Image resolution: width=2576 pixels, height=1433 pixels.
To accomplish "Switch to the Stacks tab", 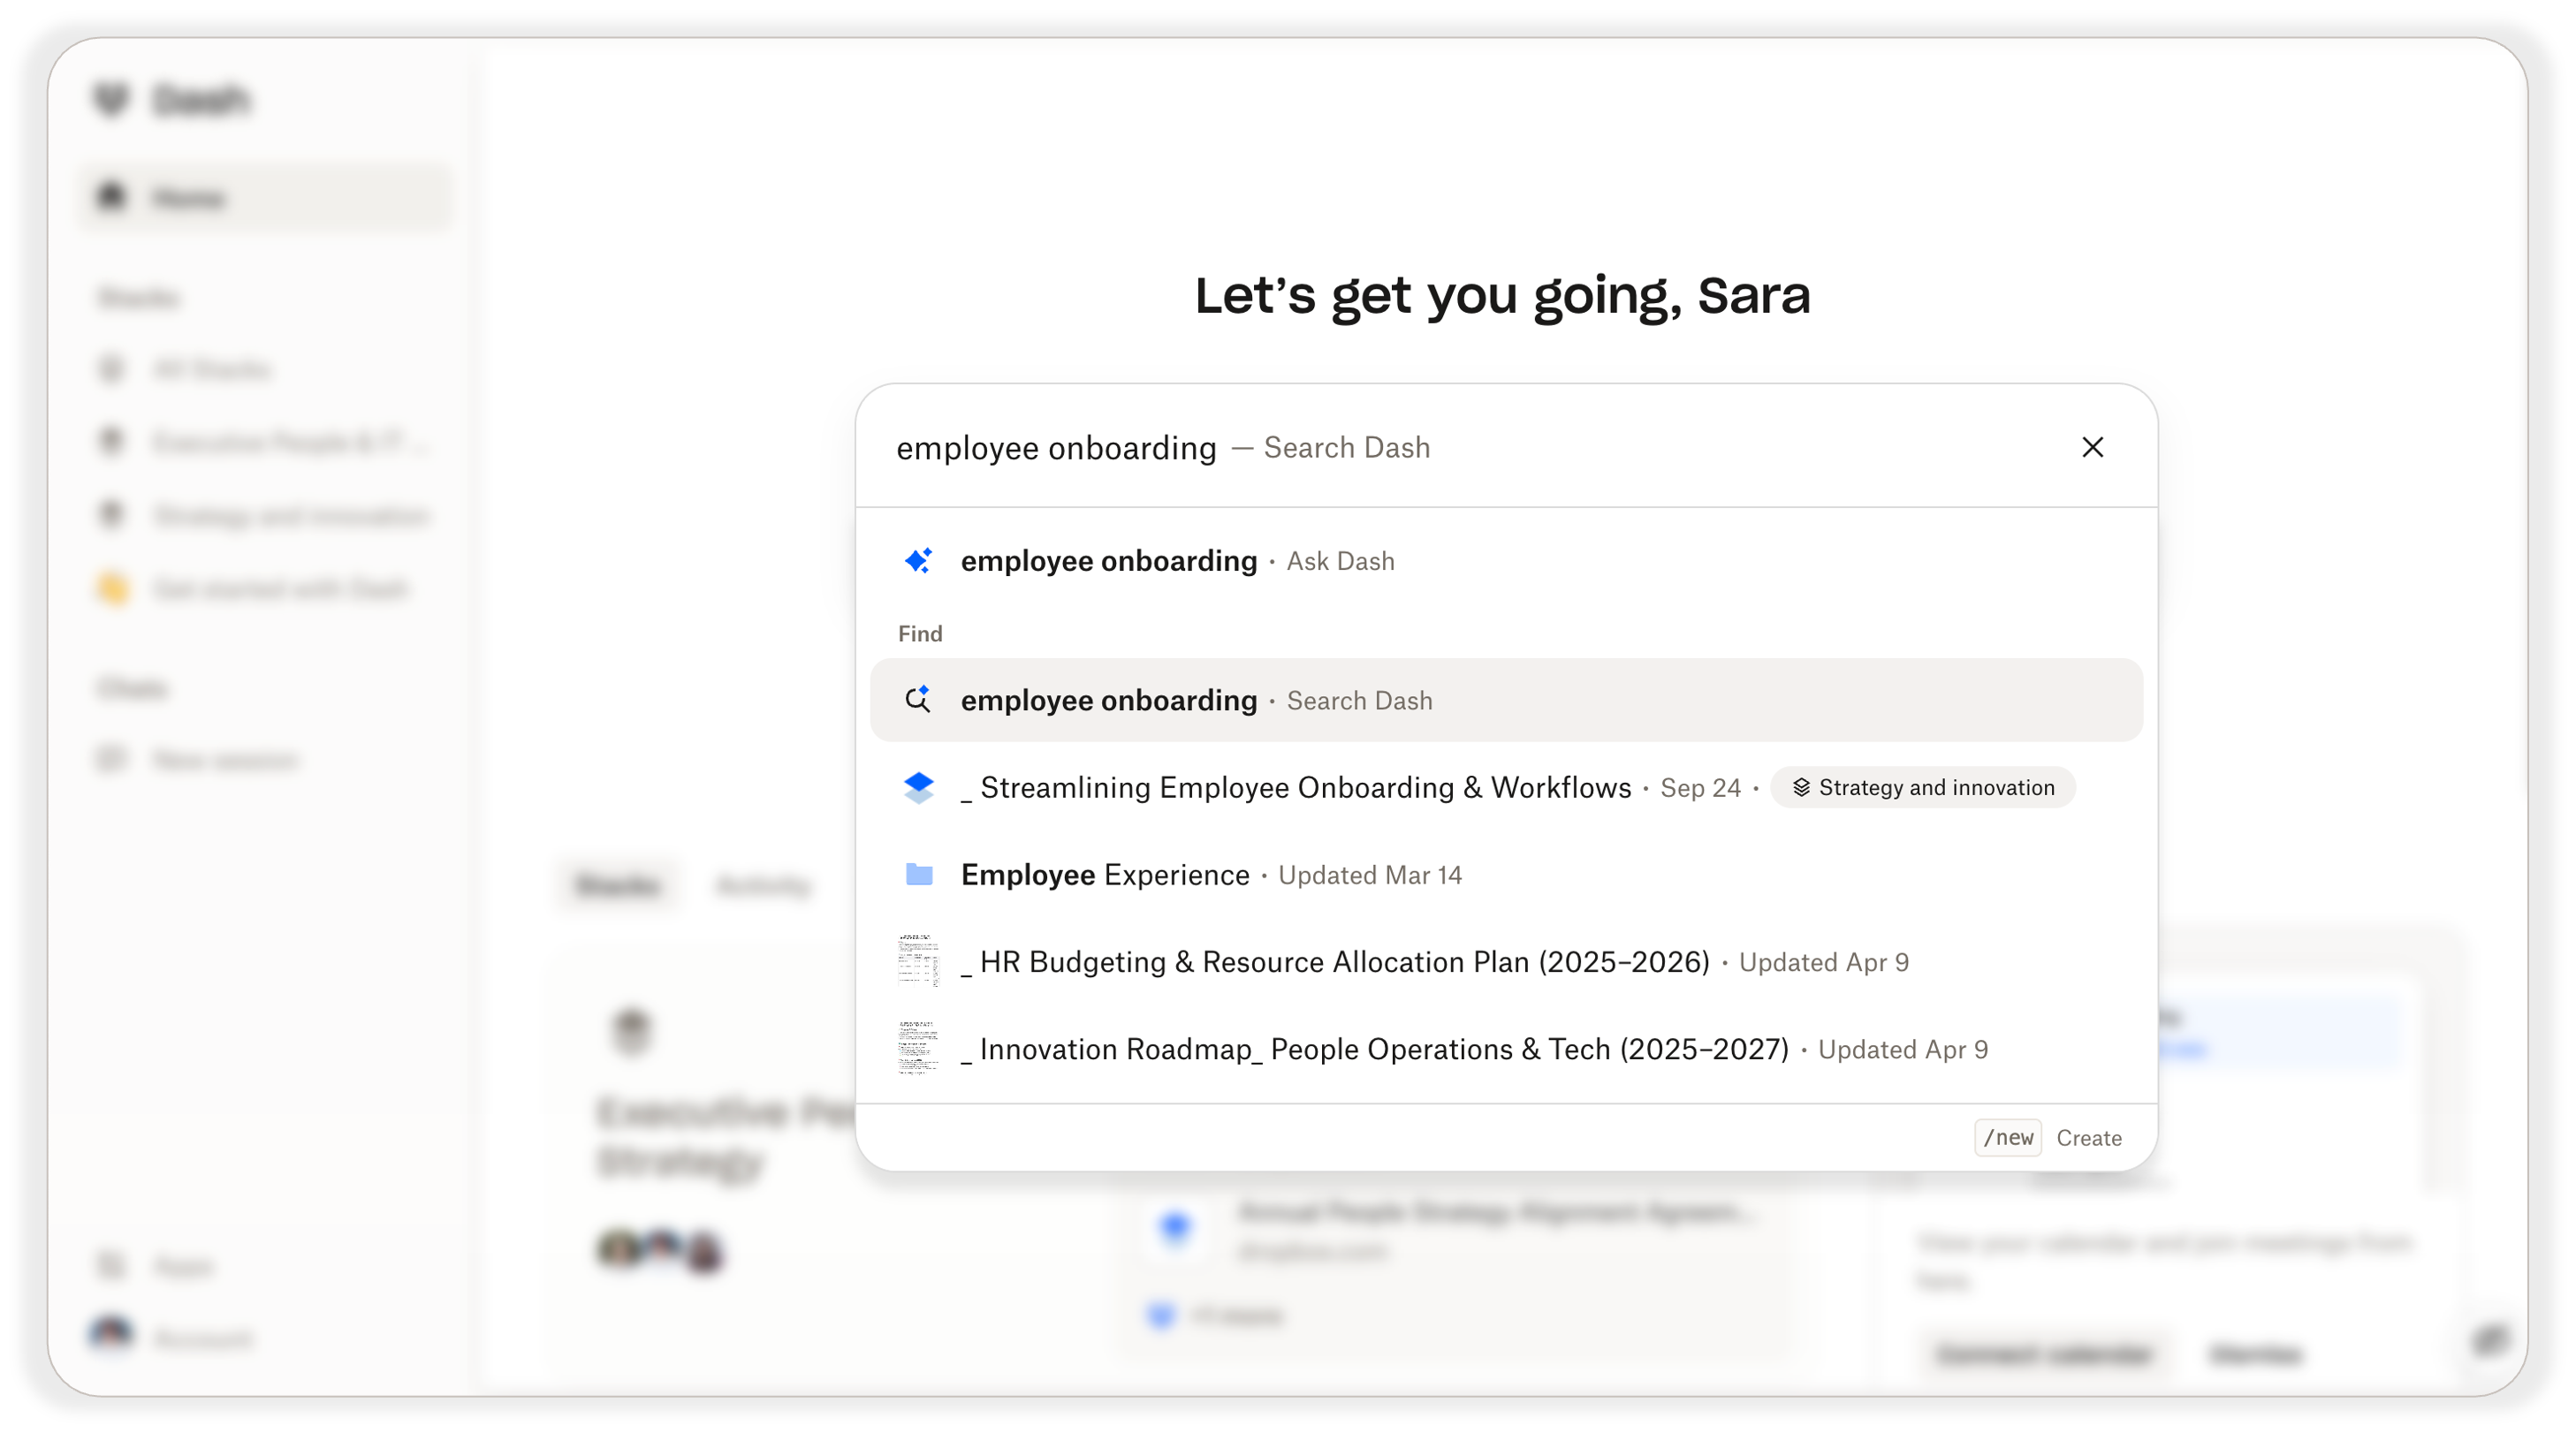I will click(x=617, y=885).
